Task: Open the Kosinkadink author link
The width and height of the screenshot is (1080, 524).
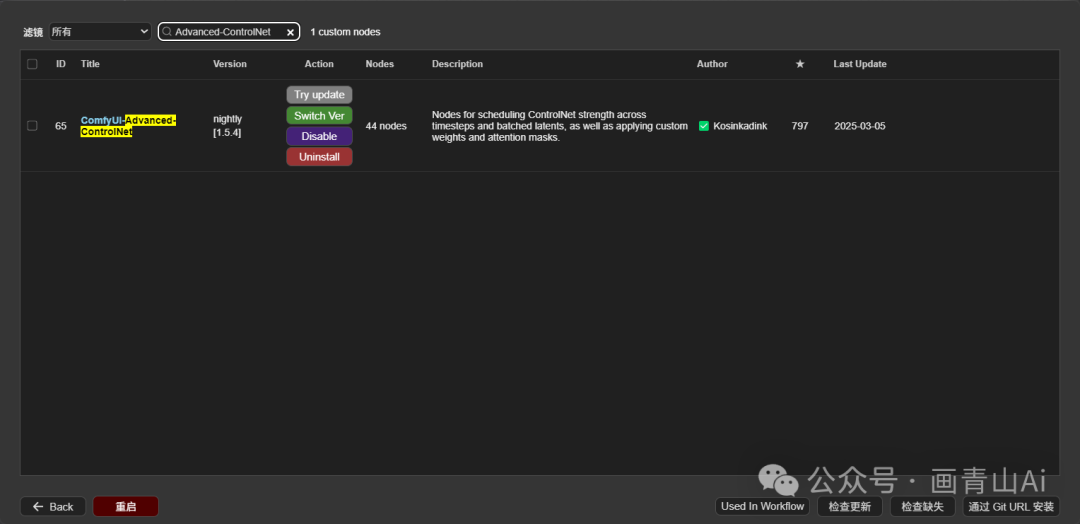Action: coord(740,126)
